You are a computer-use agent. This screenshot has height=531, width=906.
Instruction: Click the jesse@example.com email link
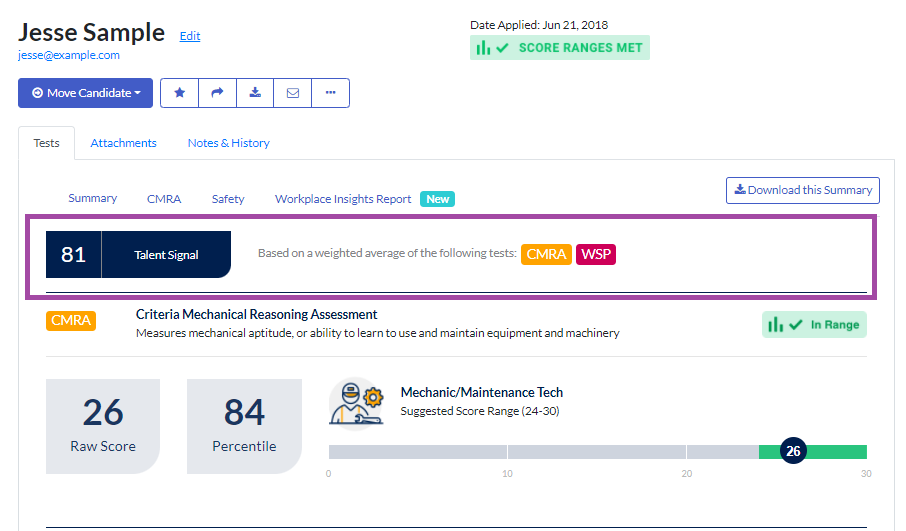[x=69, y=55]
